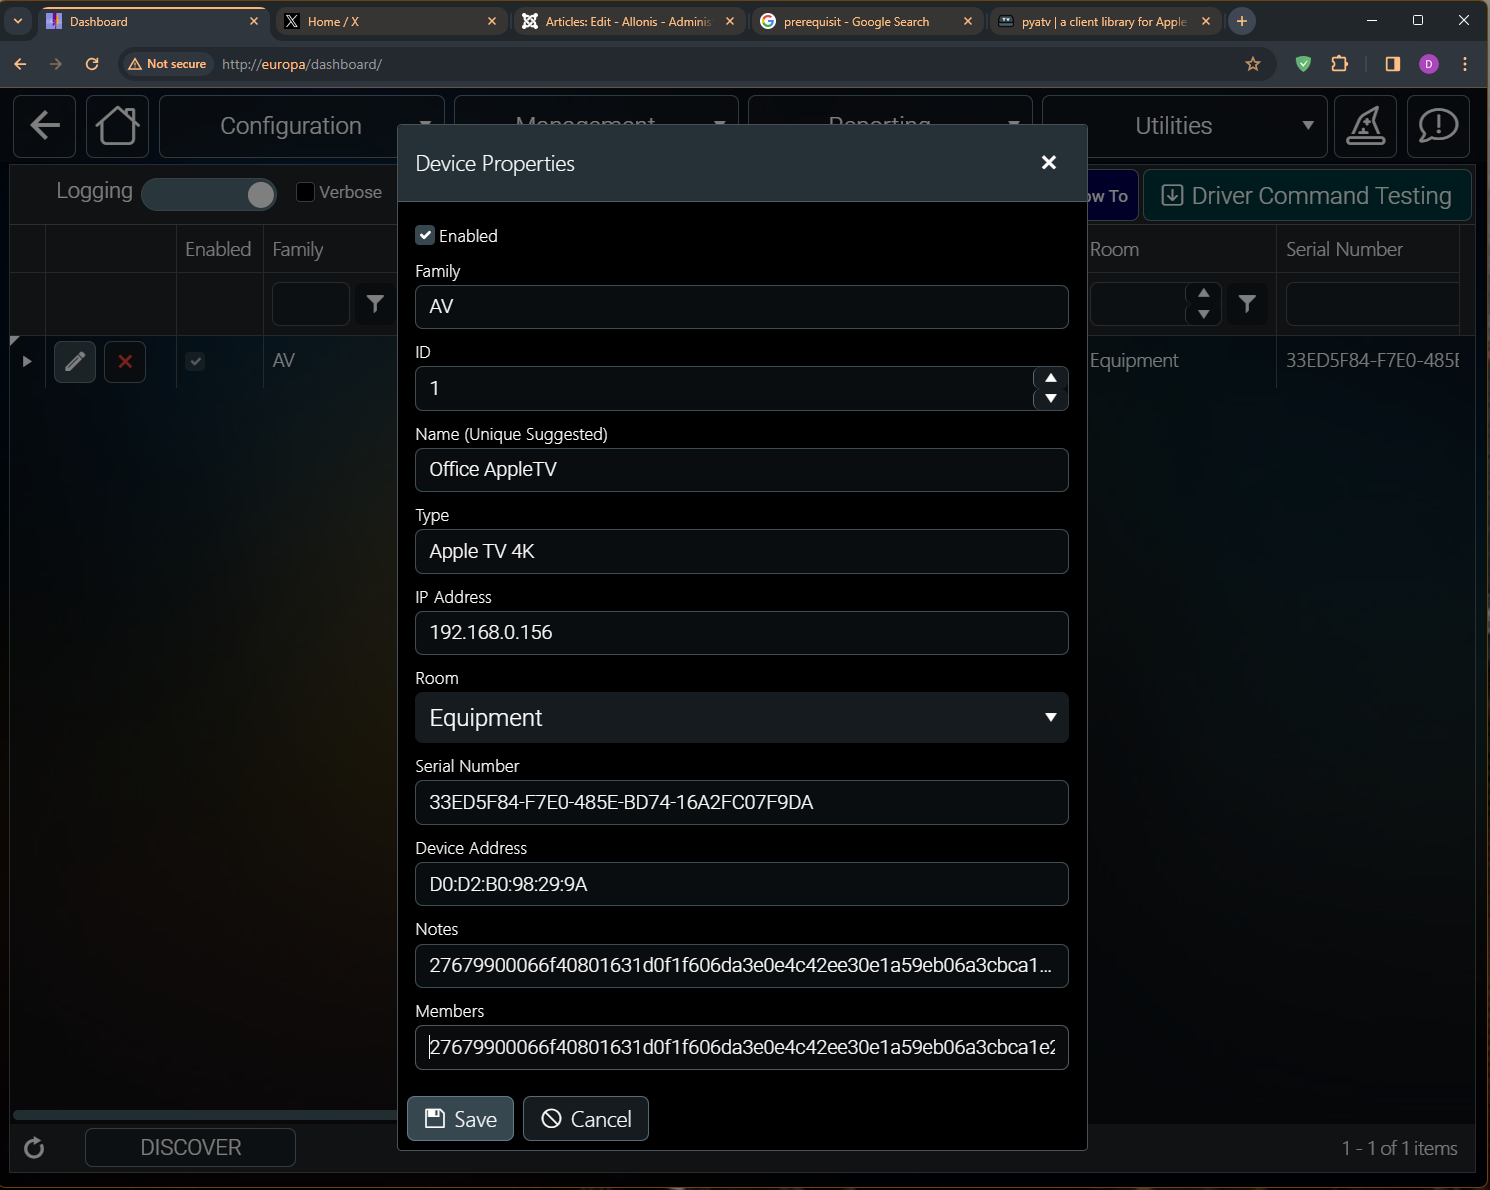Go back in browser history
Viewport: 1490px width, 1190px height.
click(x=20, y=64)
